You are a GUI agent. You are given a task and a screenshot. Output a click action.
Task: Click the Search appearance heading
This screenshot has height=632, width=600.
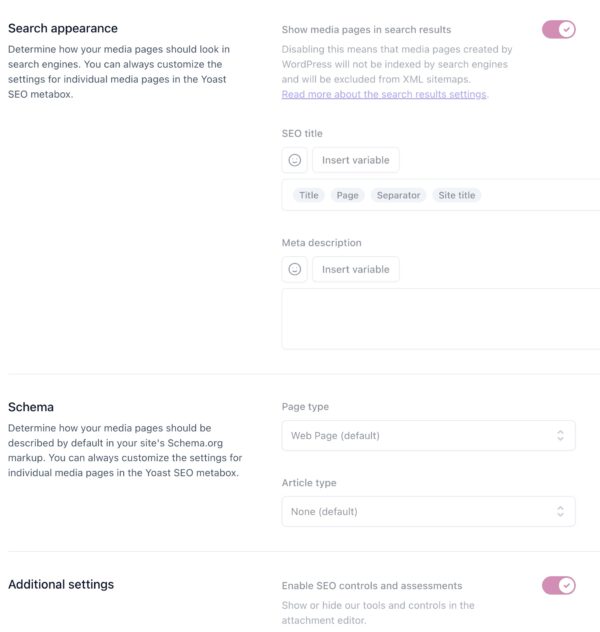(63, 28)
